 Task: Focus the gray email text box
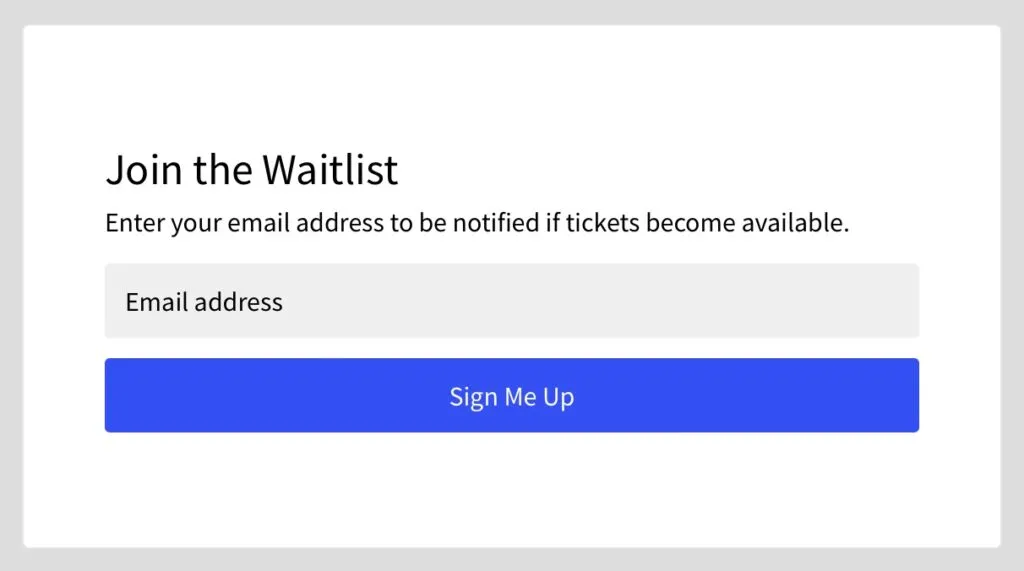pos(511,301)
